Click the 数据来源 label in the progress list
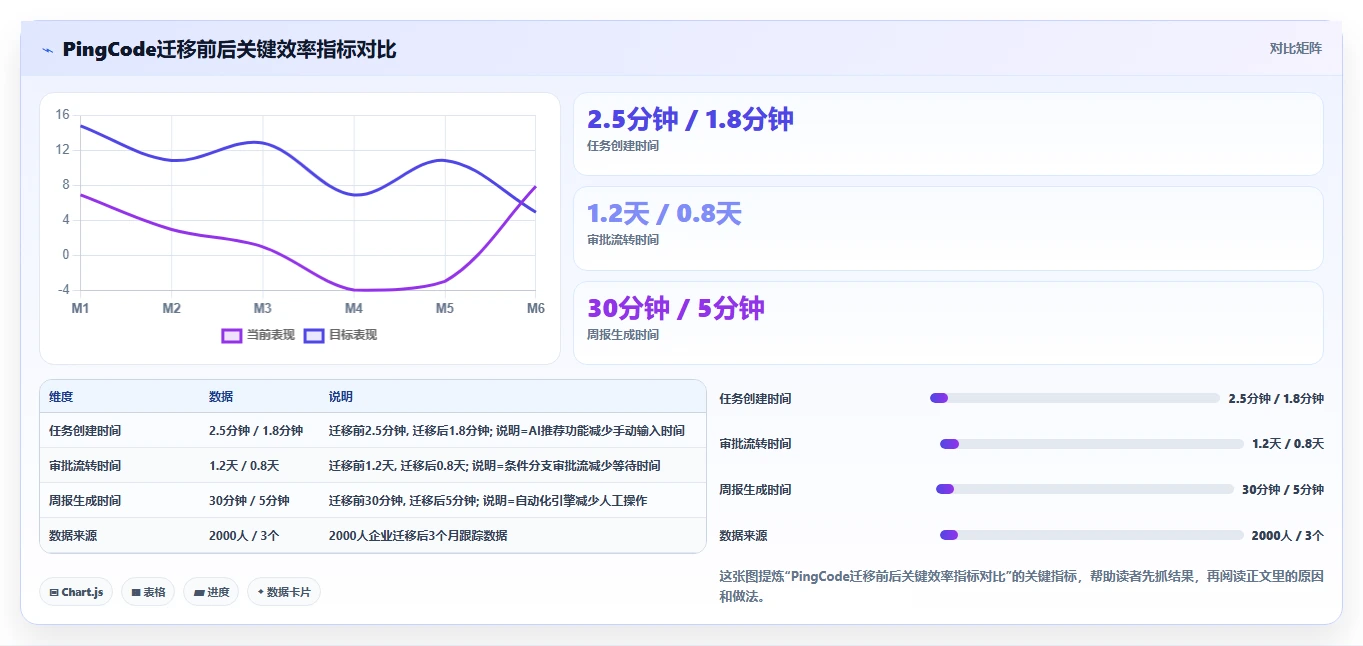1363x646 pixels. point(743,536)
